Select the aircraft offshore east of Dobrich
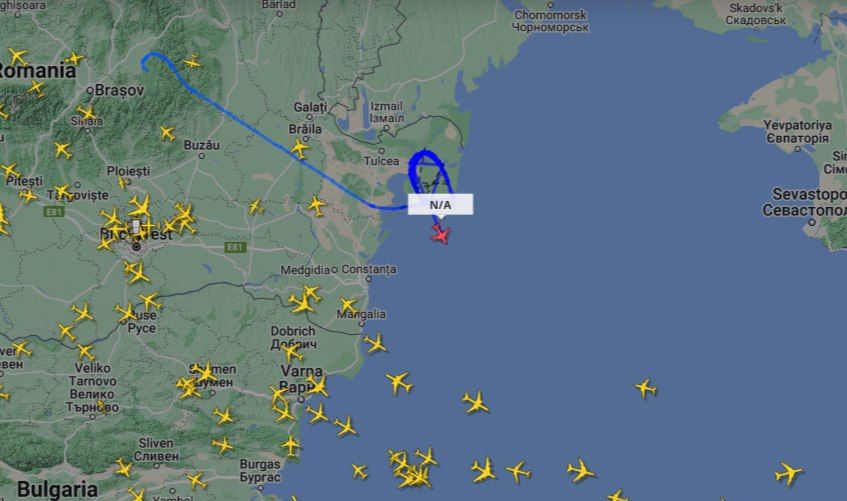This screenshot has height=501, width=847. (x=374, y=343)
